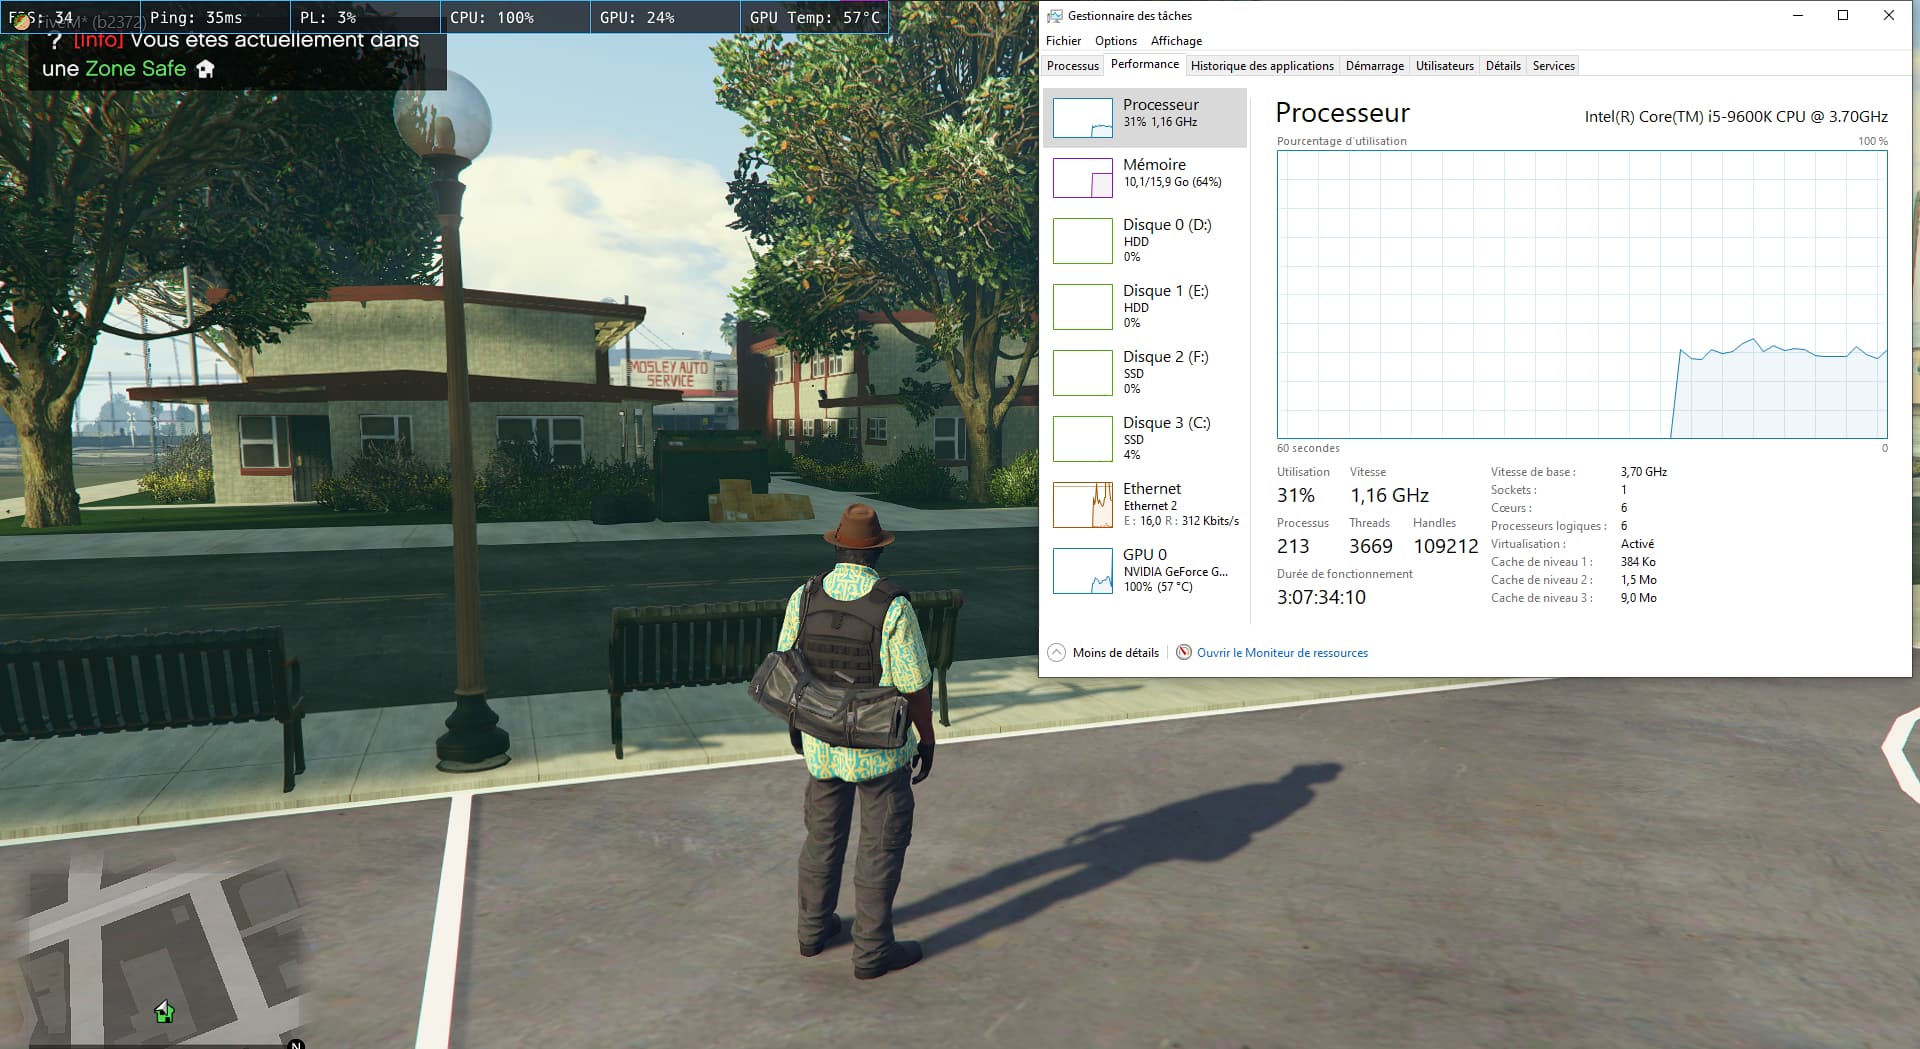Click the Cache de niveau 3 9,0 Mo value

click(x=1638, y=598)
